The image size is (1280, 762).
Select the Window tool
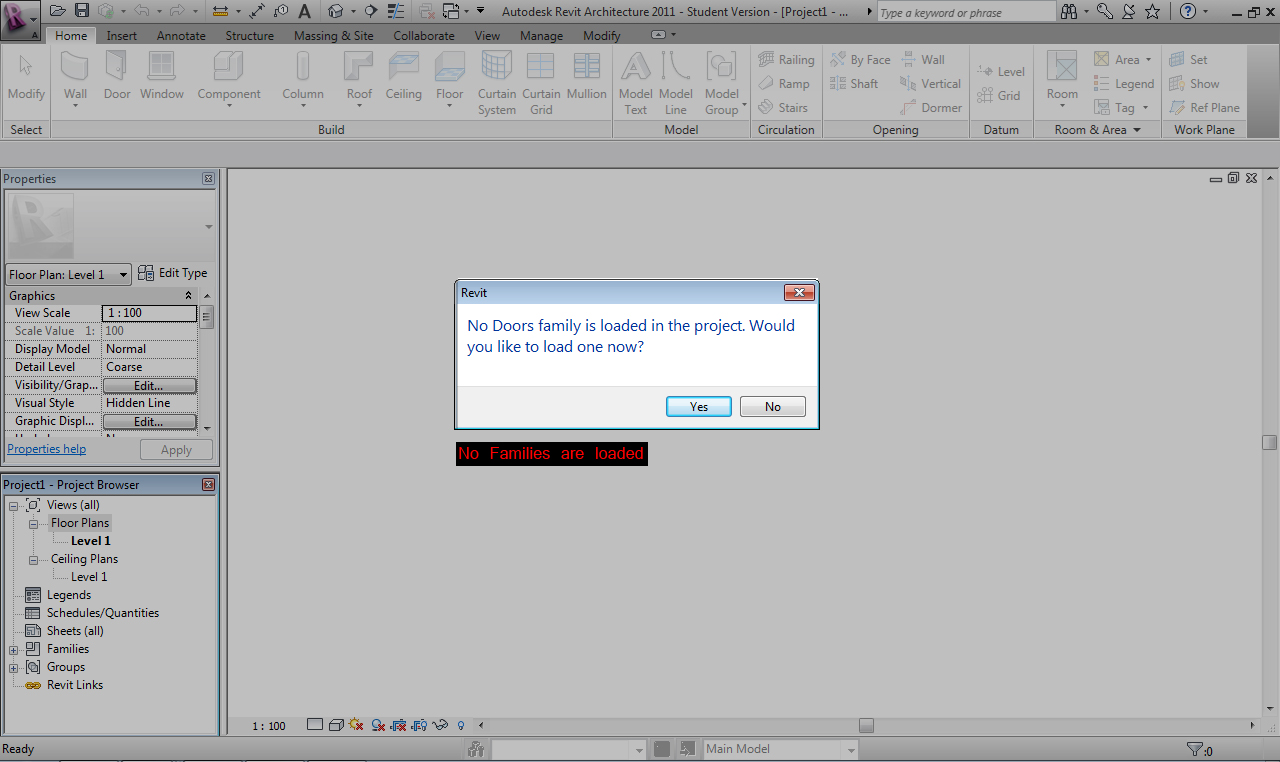click(x=162, y=78)
